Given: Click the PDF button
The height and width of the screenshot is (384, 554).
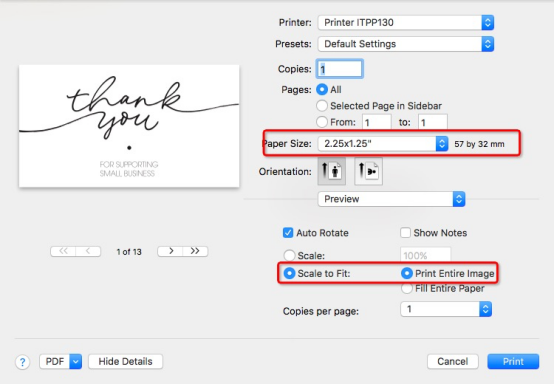Looking at the screenshot, I should point(55,361).
